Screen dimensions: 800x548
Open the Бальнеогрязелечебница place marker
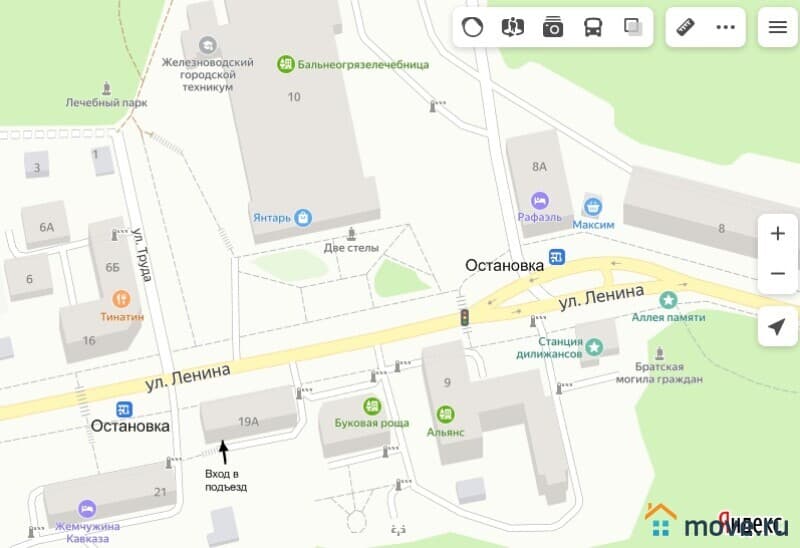pos(286,64)
